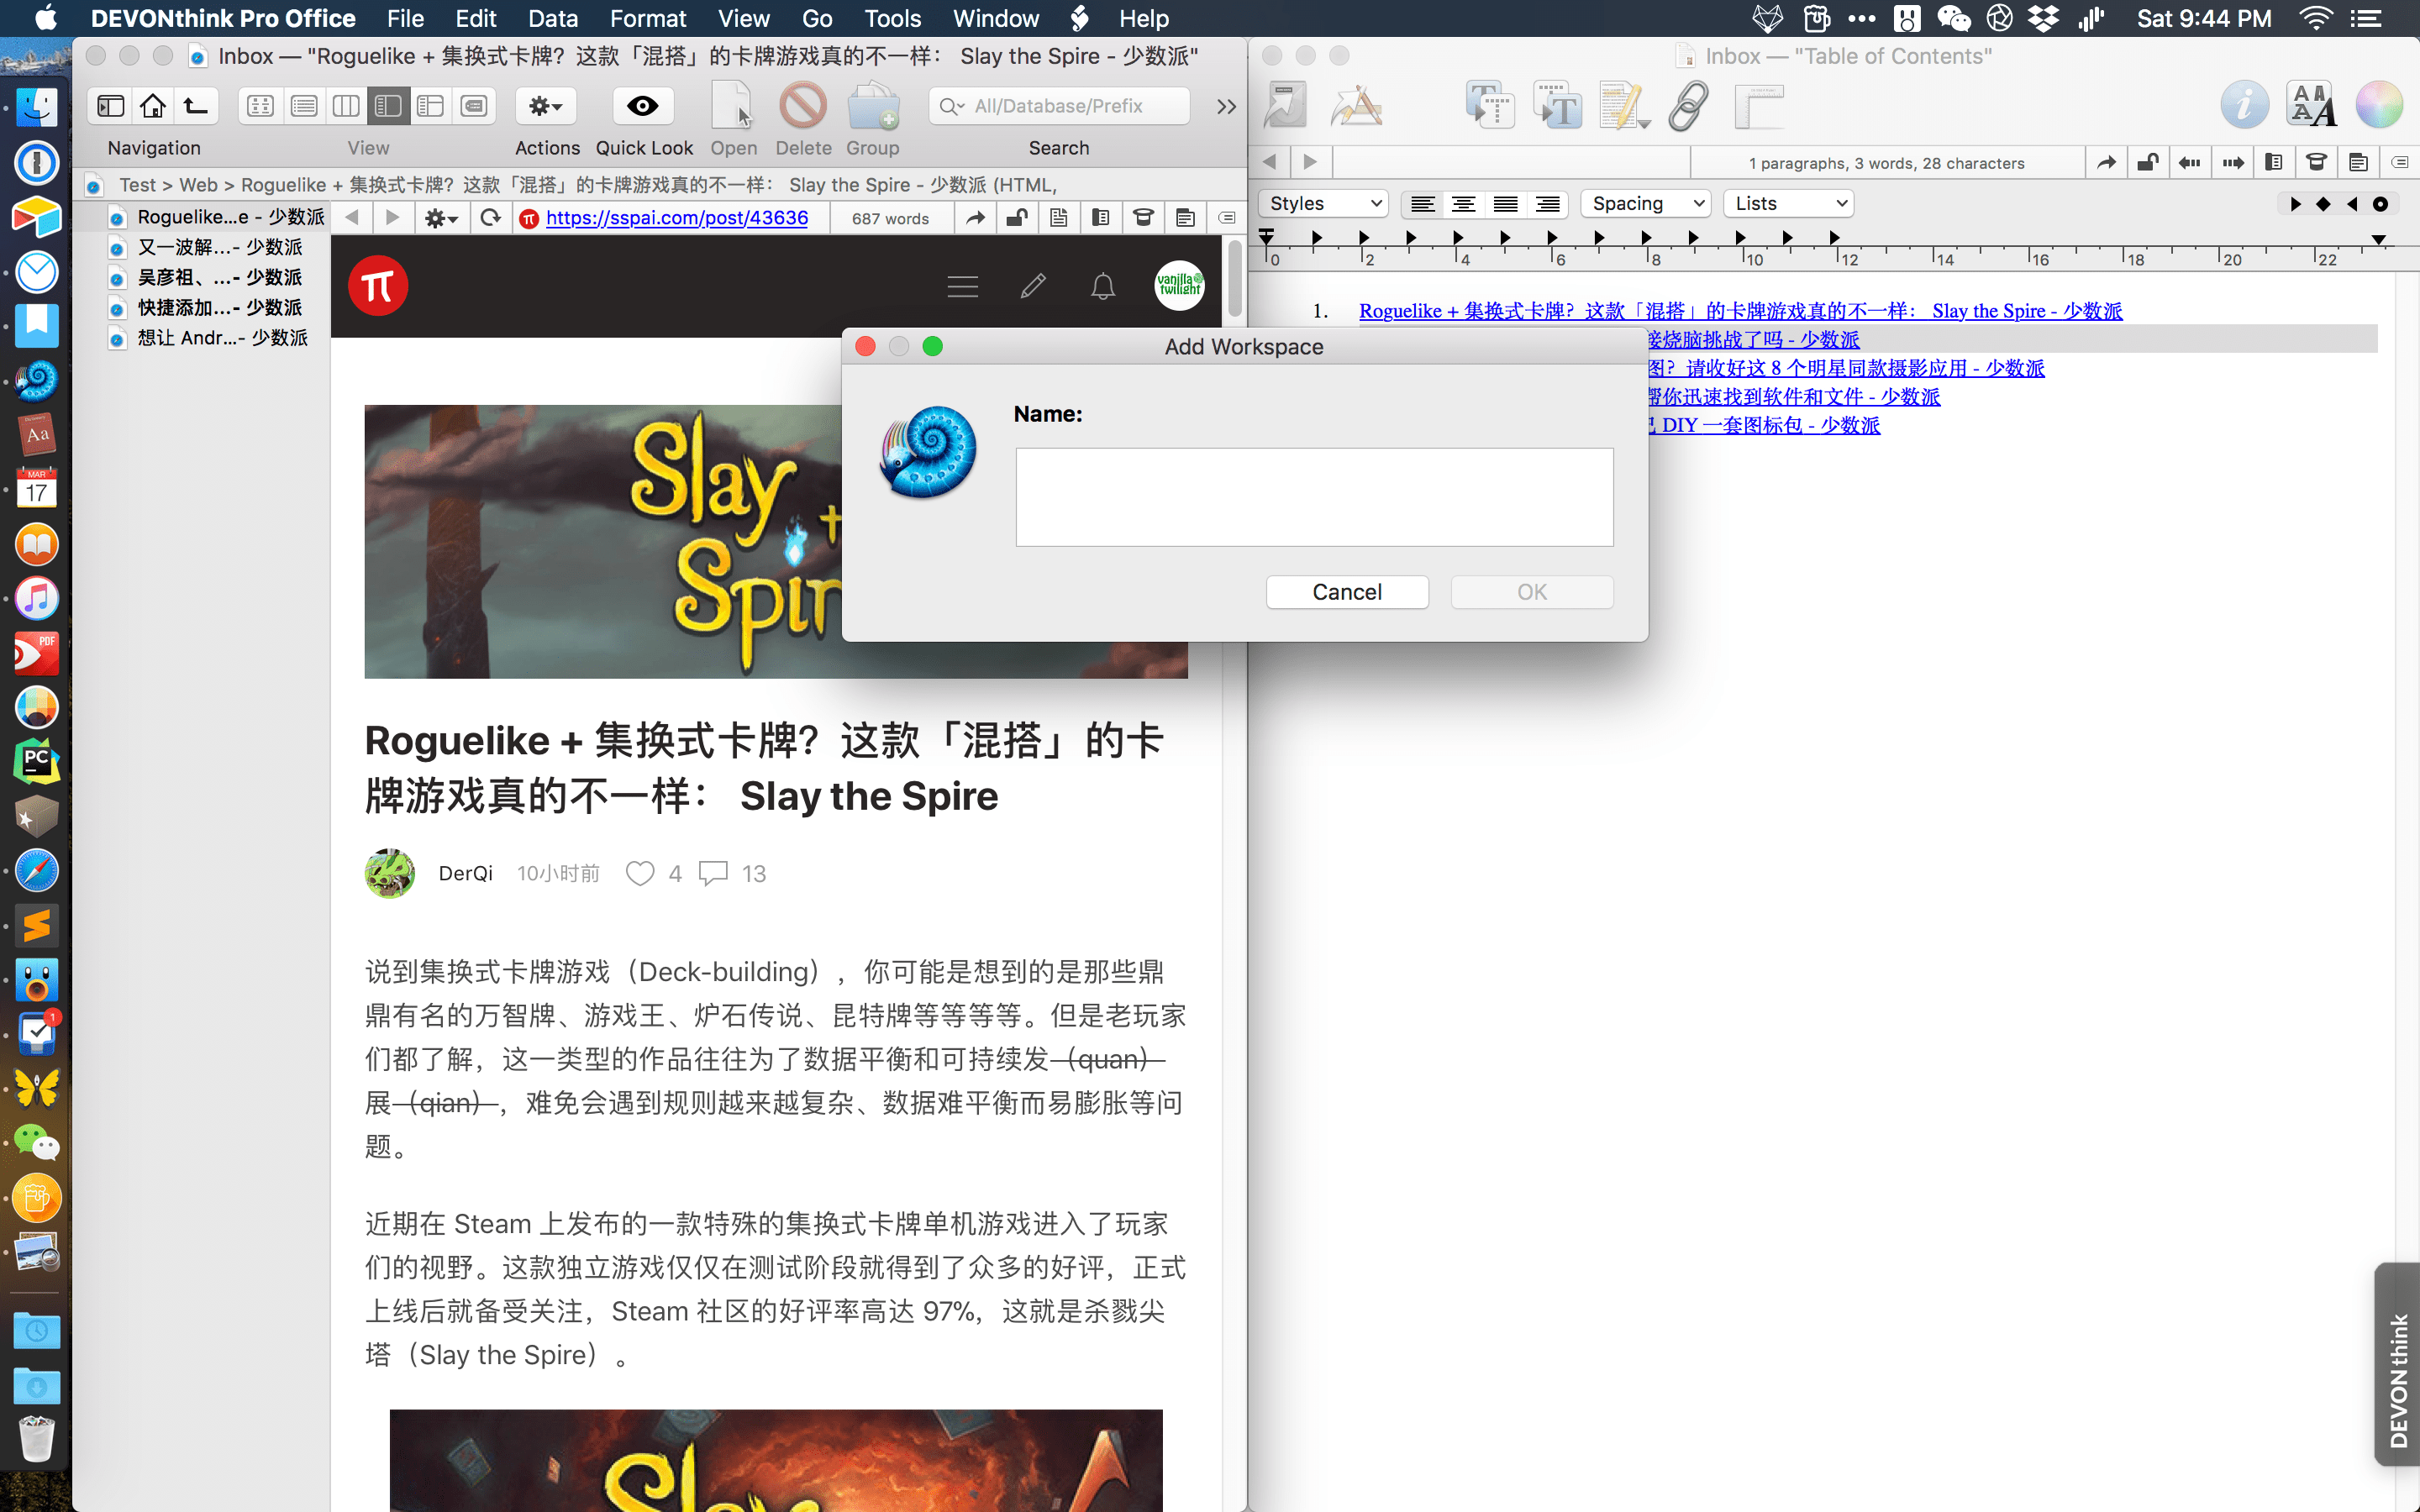Toggle the sidebar panel button
This screenshot has width=2420, height=1512.
tap(111, 106)
